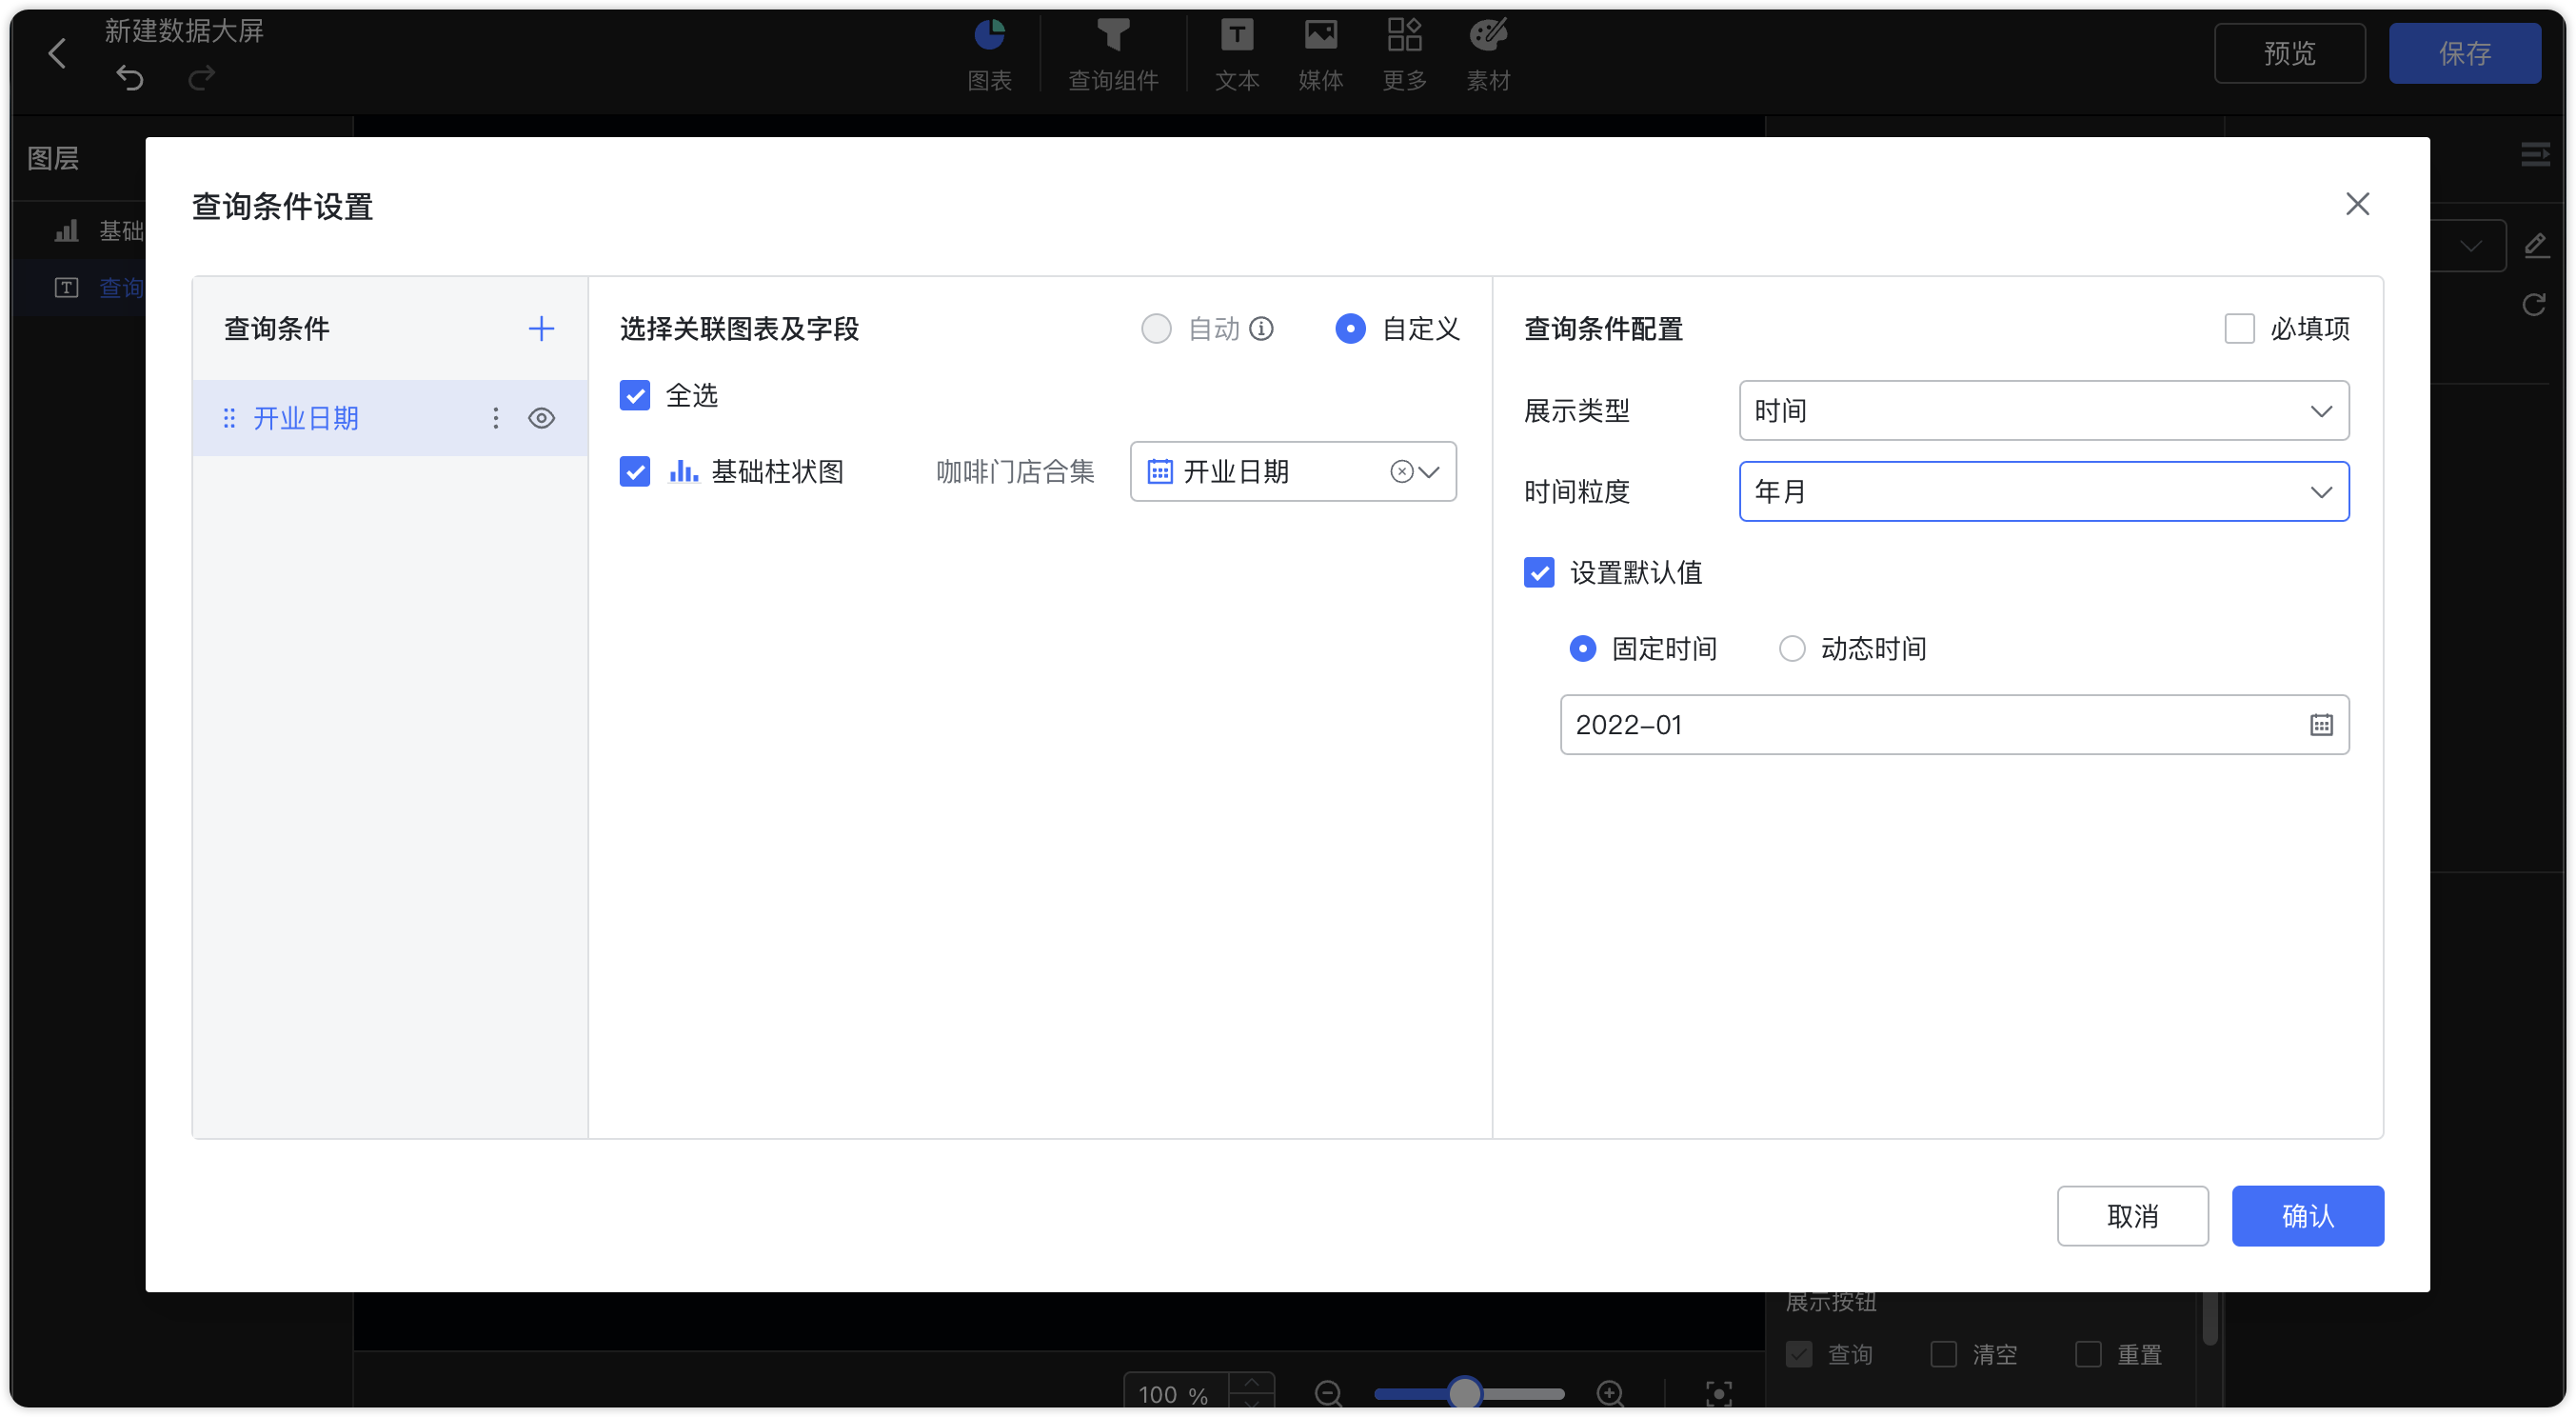Select the 开业日期 query condition
The width and height of the screenshot is (2576, 1417).
pos(389,418)
